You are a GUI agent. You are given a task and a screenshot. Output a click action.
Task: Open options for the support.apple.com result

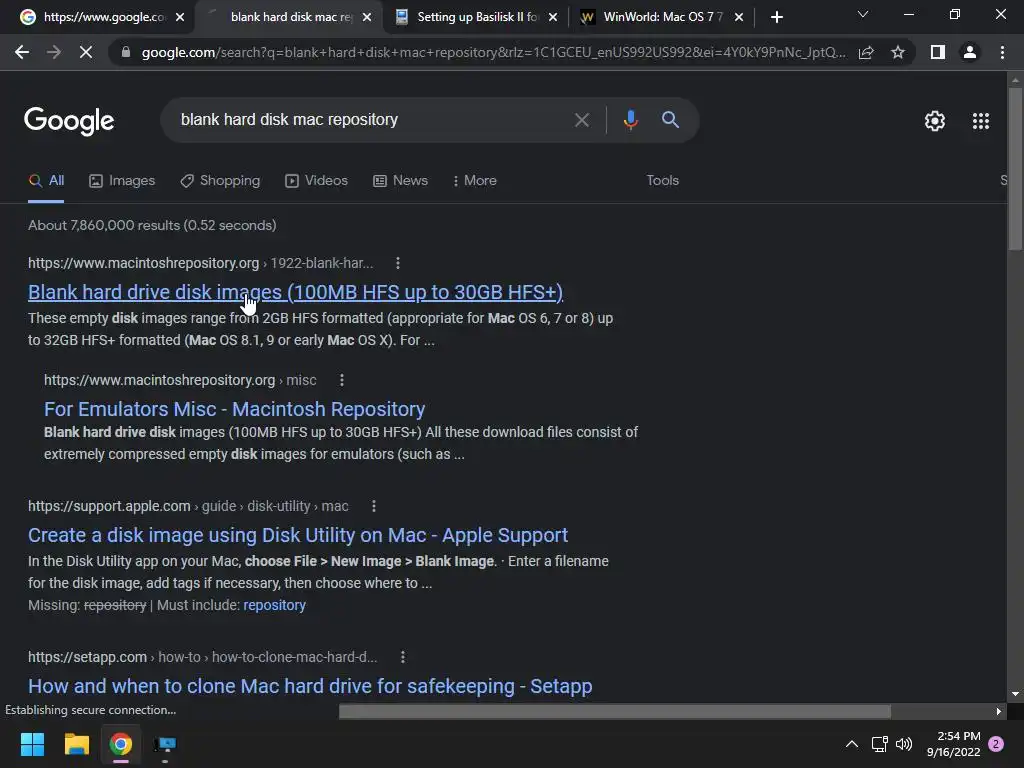(374, 506)
